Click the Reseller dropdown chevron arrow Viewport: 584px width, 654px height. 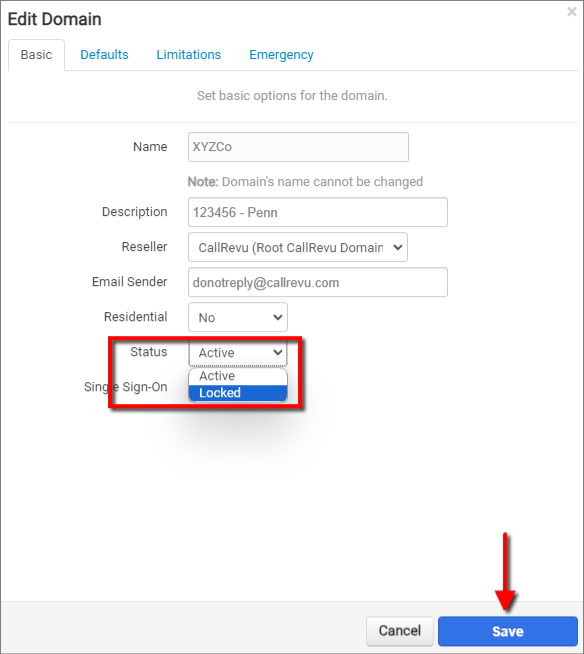pyautogui.click(x=398, y=247)
